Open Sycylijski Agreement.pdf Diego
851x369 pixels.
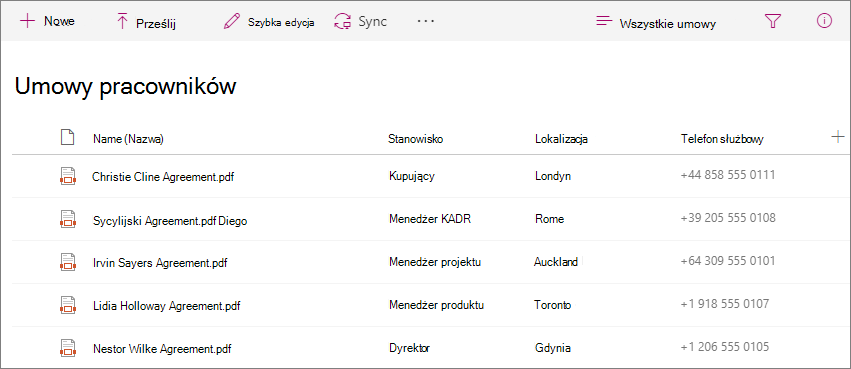click(x=170, y=221)
